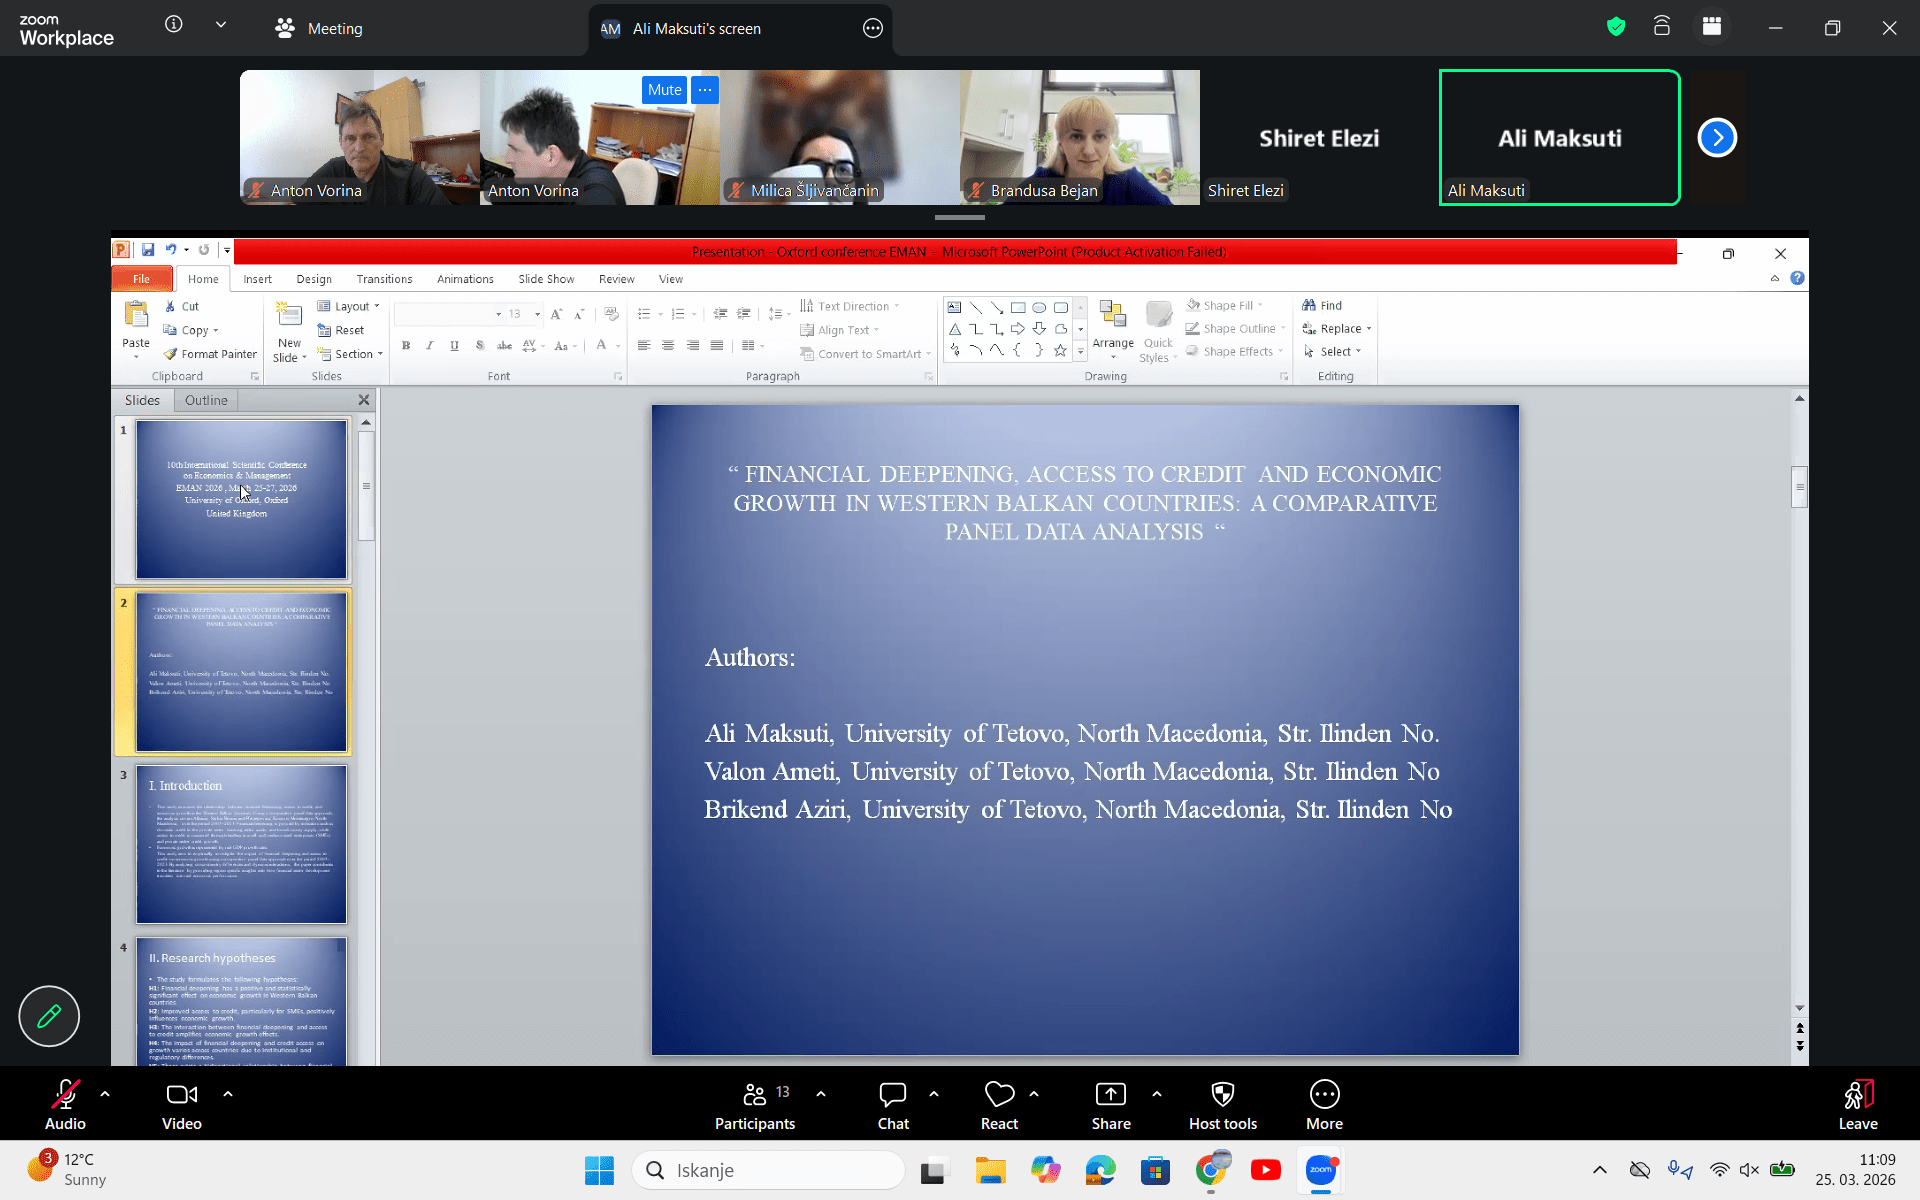Expand Audio settings arrow

tap(105, 1094)
